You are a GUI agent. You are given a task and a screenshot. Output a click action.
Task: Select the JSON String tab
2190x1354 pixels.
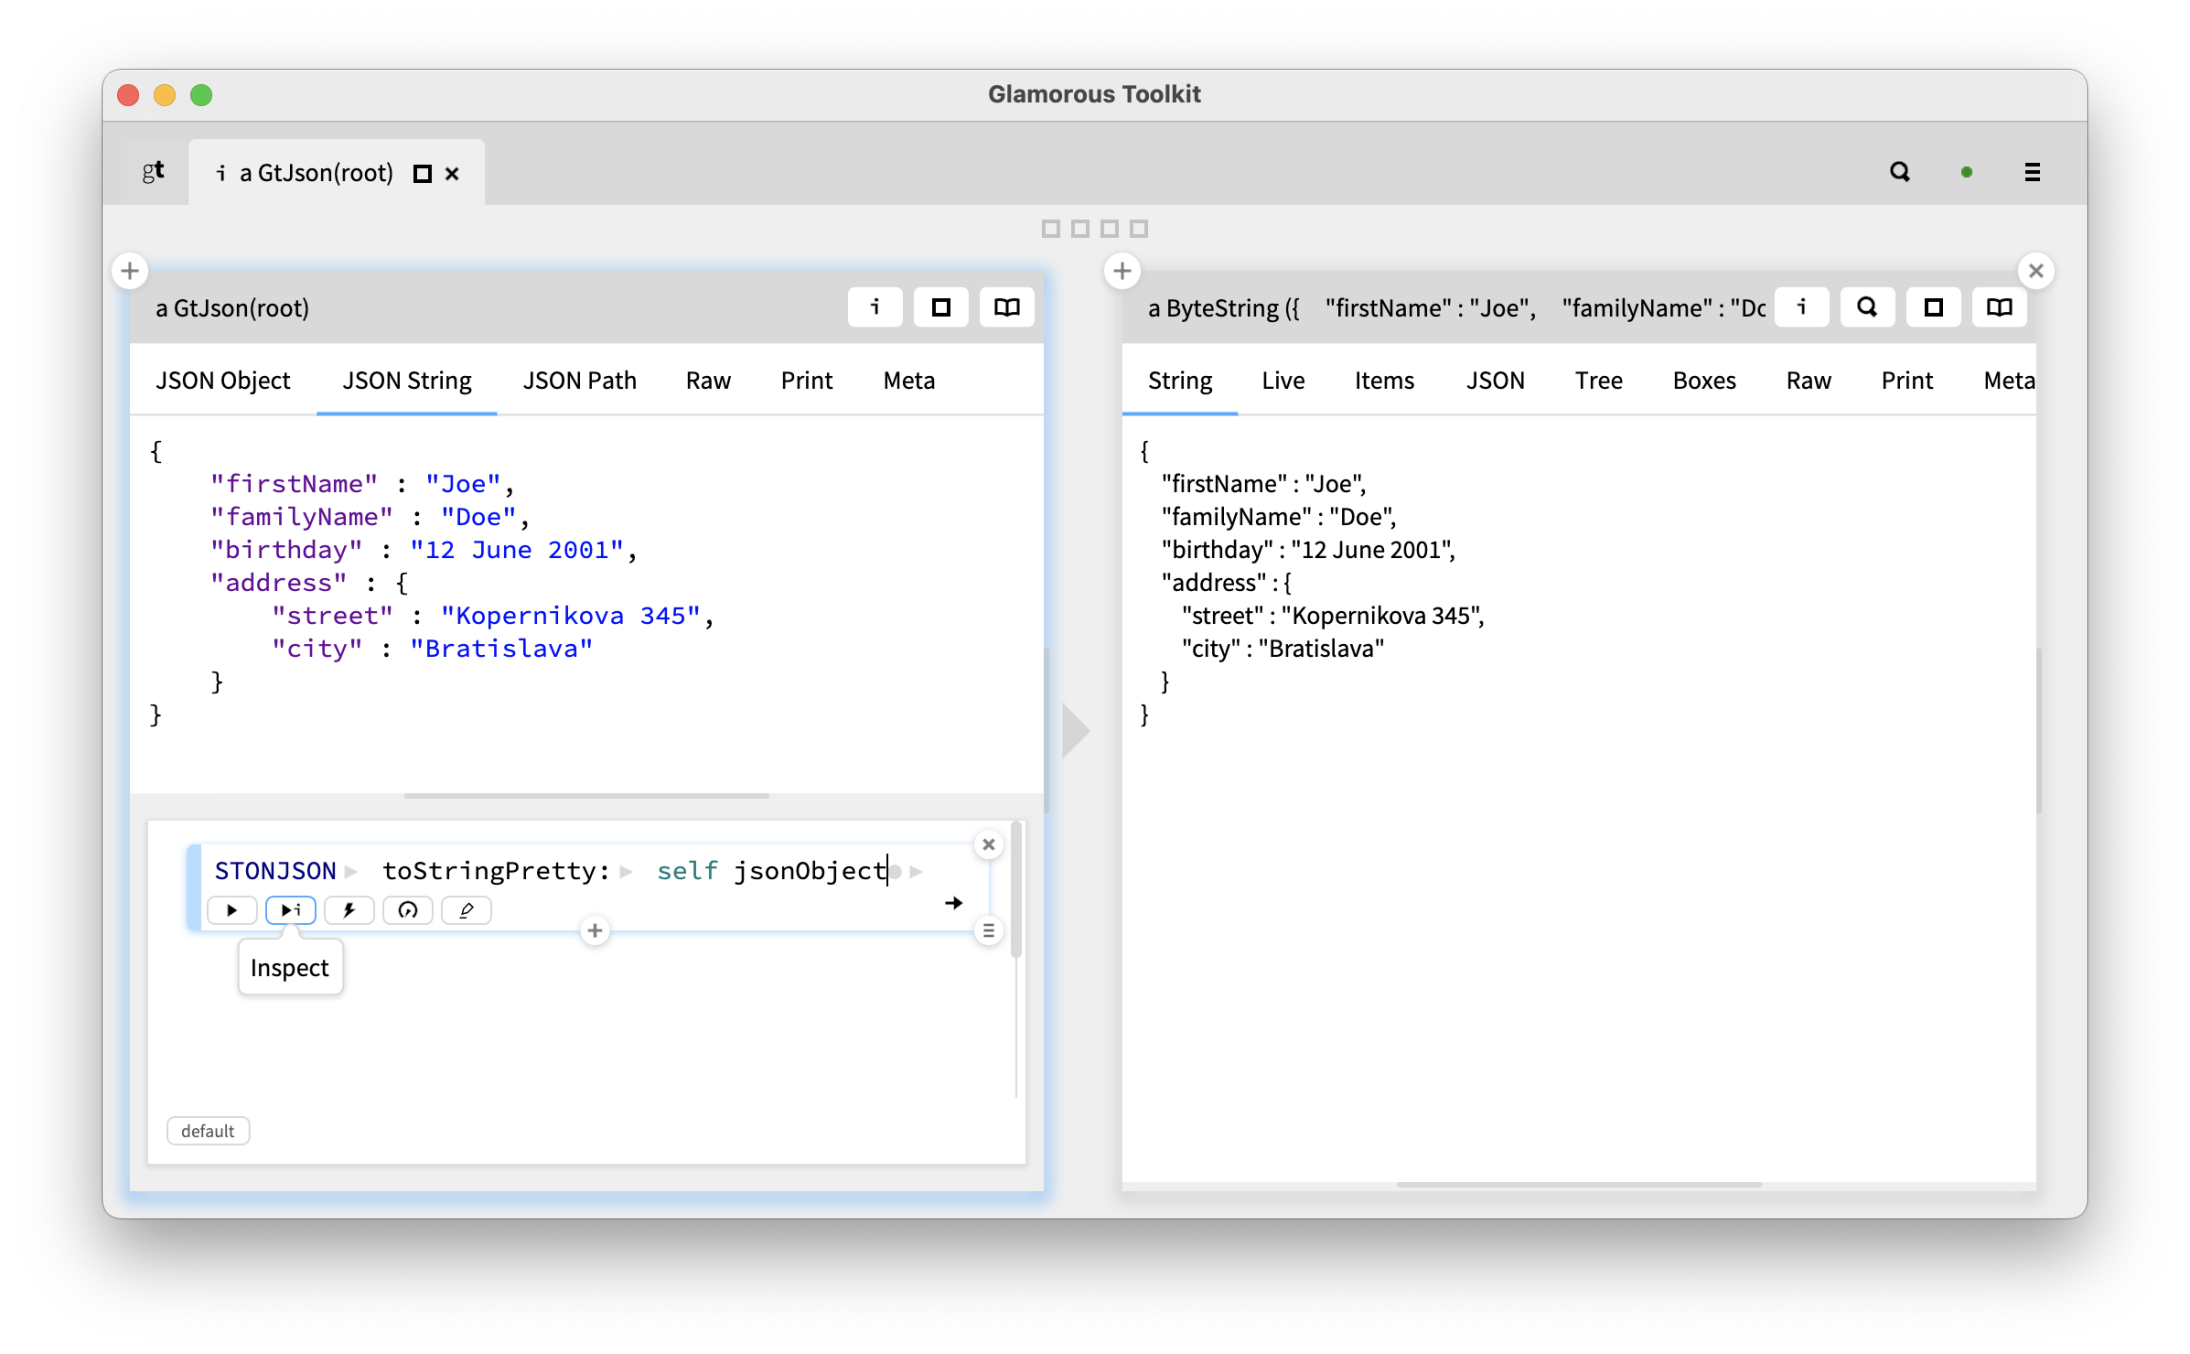[407, 381]
